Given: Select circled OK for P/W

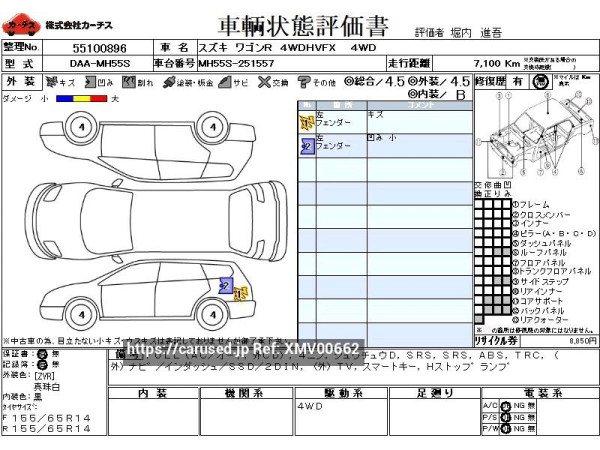Looking at the screenshot, I should 506,429.
